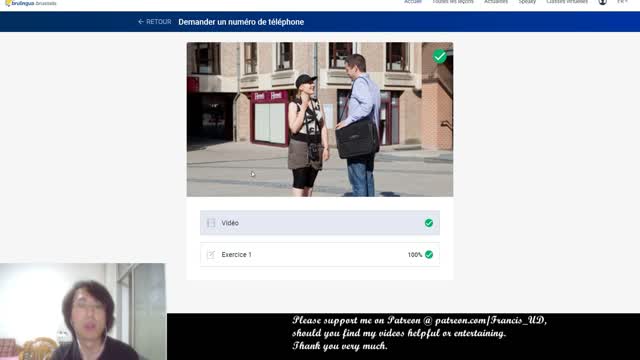The width and height of the screenshot is (640, 360).
Task: Click the pencil icon beside Exercice 1
Action: 211,254
